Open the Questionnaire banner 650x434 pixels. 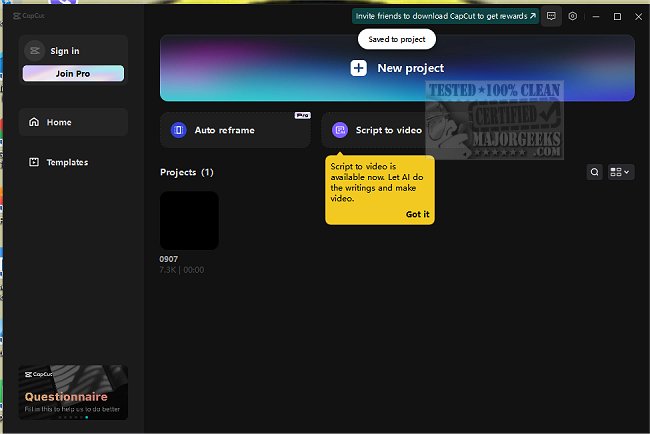[73, 390]
